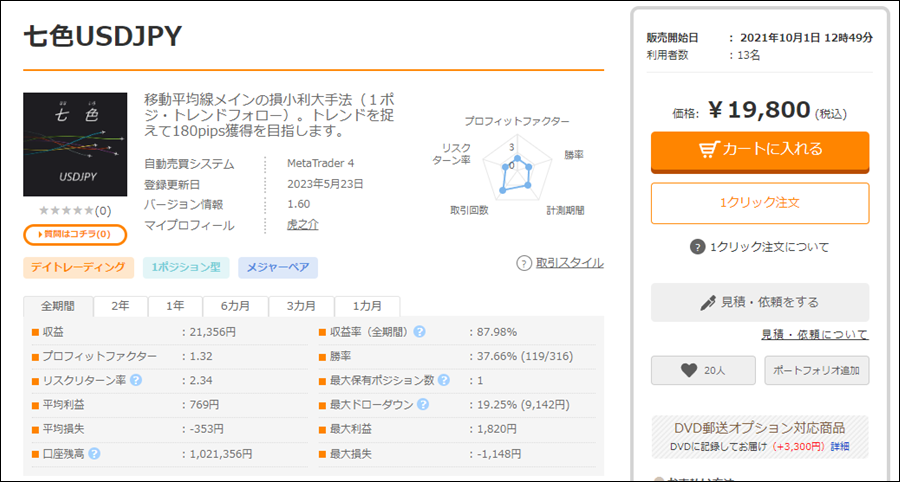Click the 平均損失 value -353円
The height and width of the screenshot is (482, 900).
point(207,429)
